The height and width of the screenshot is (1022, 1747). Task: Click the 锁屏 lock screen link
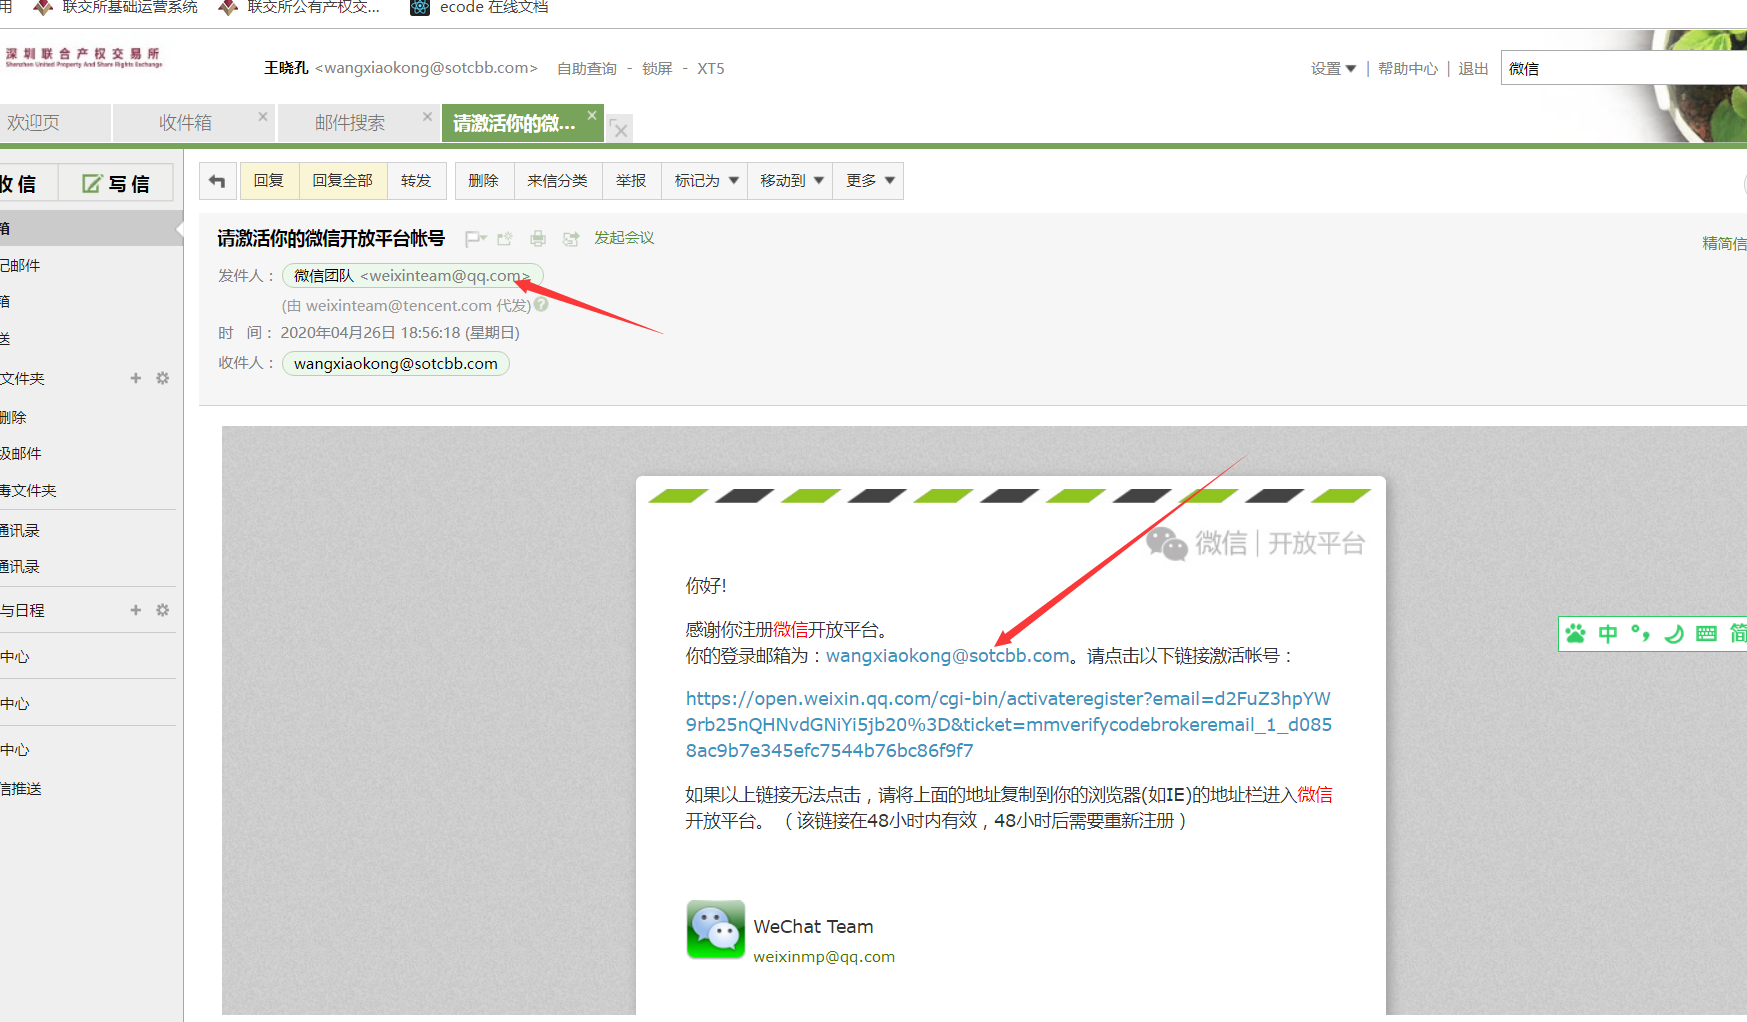(x=657, y=69)
